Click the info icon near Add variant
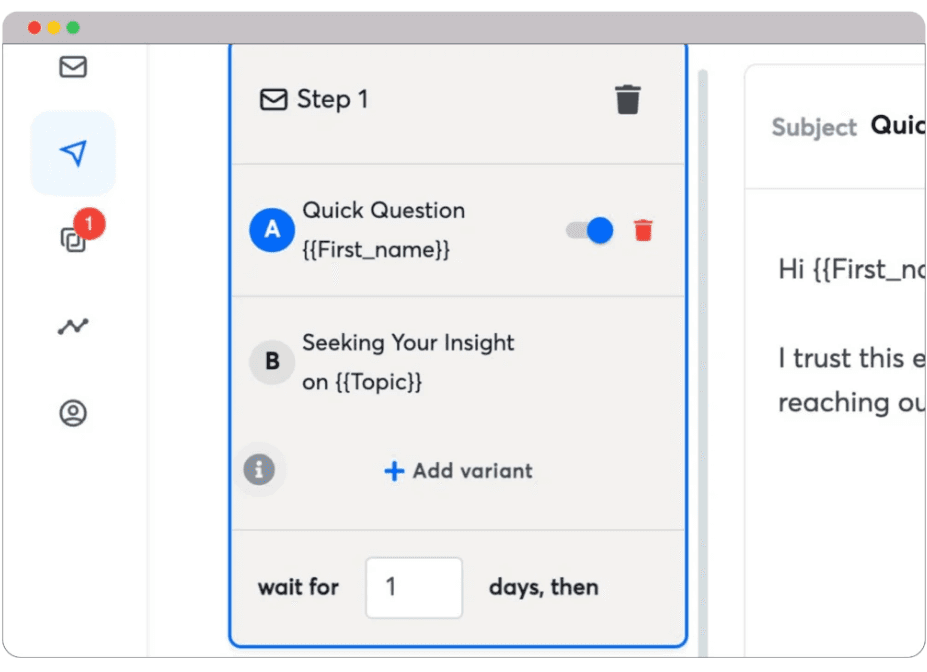This screenshot has width=927, height=672. point(259,470)
